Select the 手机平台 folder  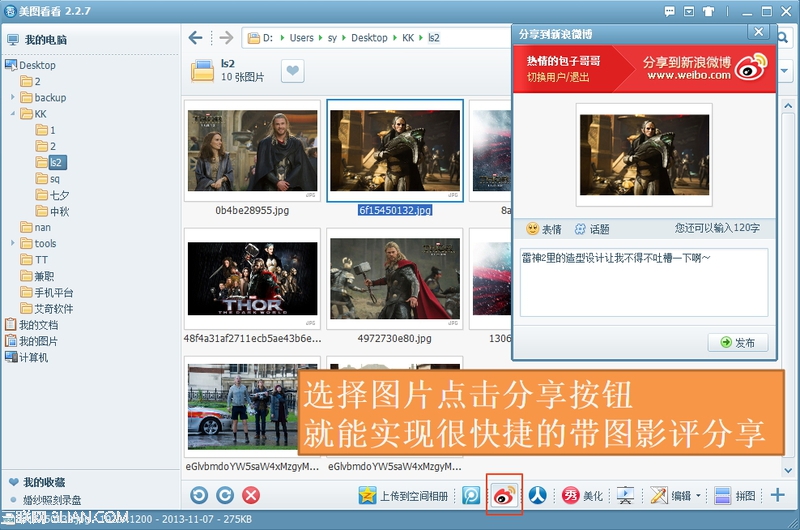pos(46,292)
